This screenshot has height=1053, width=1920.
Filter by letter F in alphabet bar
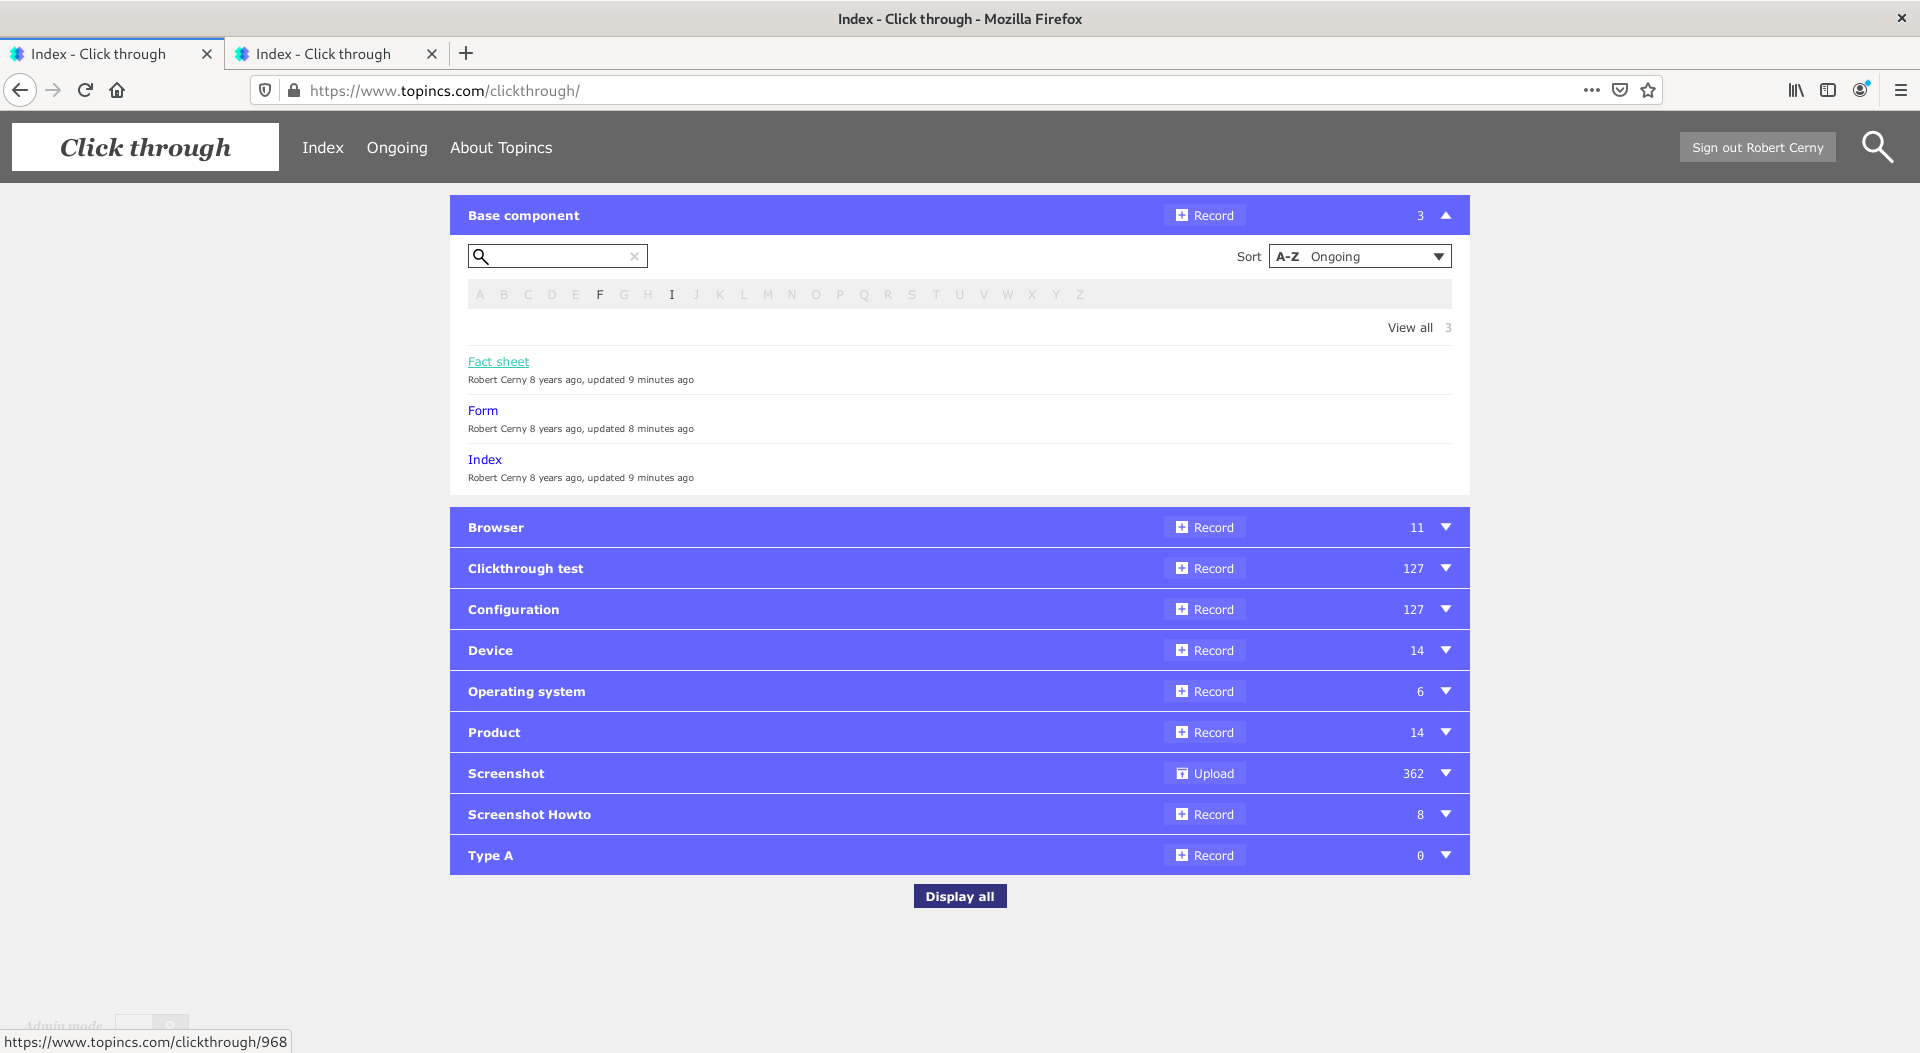(599, 295)
